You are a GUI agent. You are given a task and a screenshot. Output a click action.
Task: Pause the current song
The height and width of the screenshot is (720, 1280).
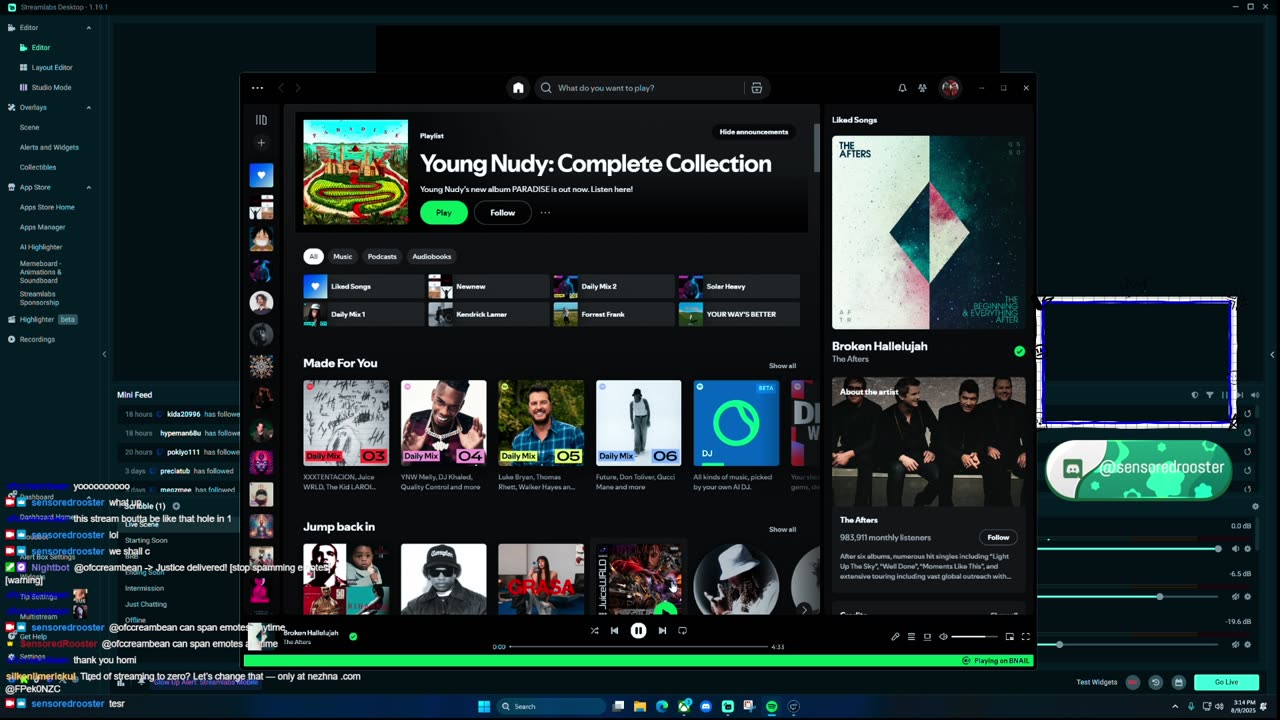pos(638,631)
